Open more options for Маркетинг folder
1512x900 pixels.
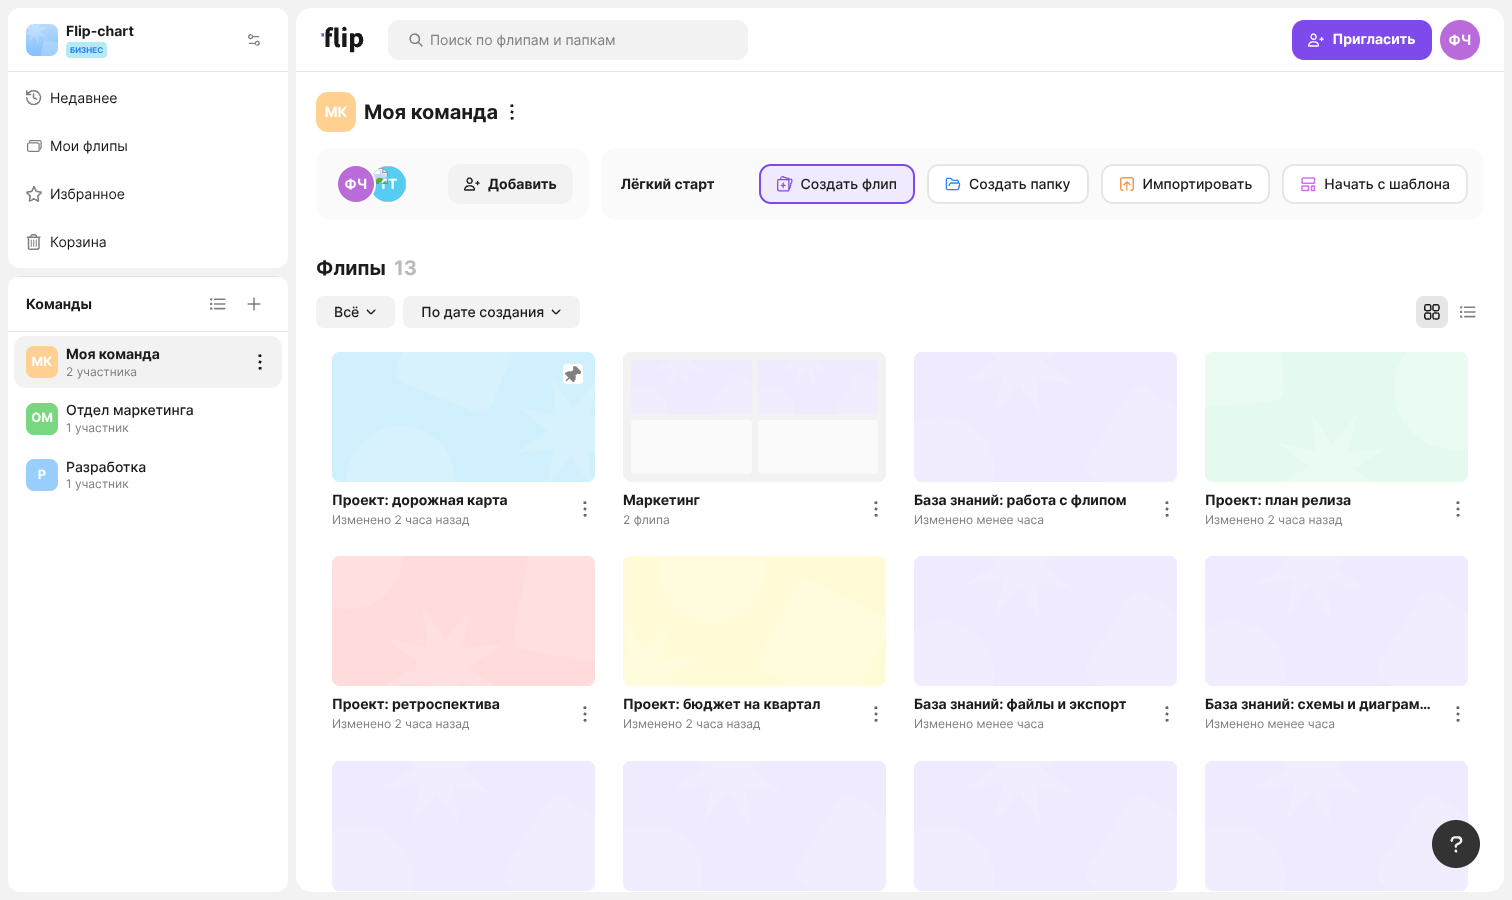pyautogui.click(x=876, y=509)
